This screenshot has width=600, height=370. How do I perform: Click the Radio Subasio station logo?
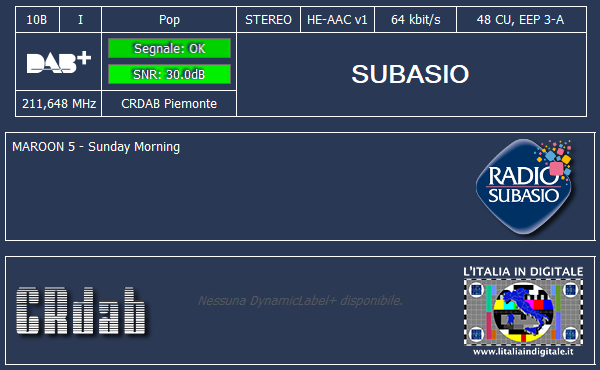[524, 186]
